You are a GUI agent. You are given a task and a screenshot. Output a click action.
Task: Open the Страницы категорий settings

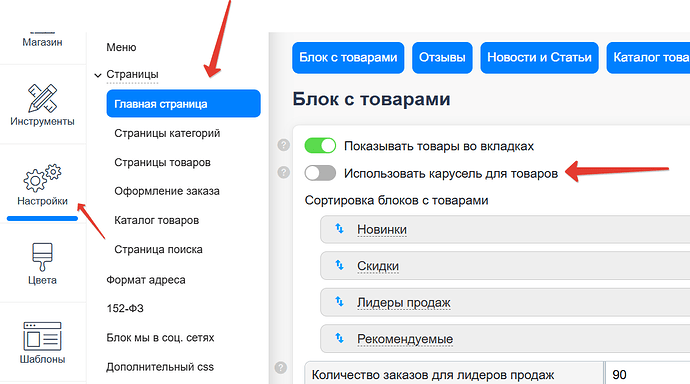pos(167,133)
